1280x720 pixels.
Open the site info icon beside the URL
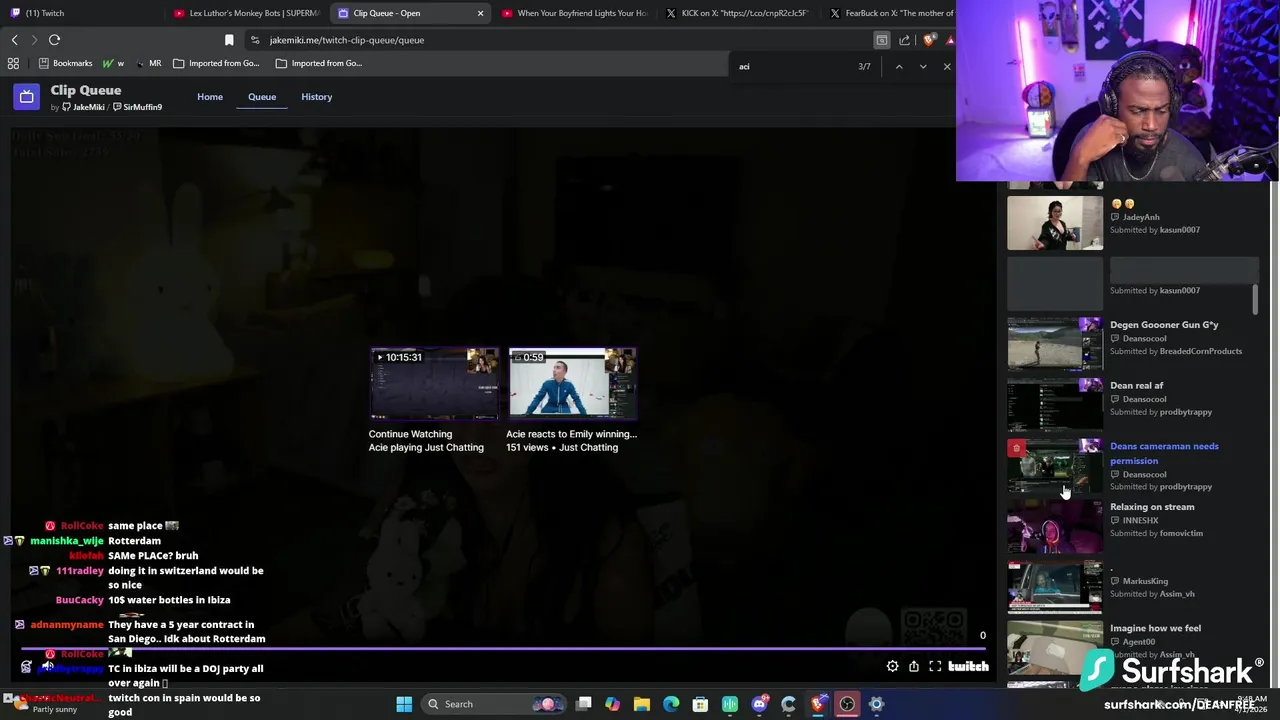[255, 40]
